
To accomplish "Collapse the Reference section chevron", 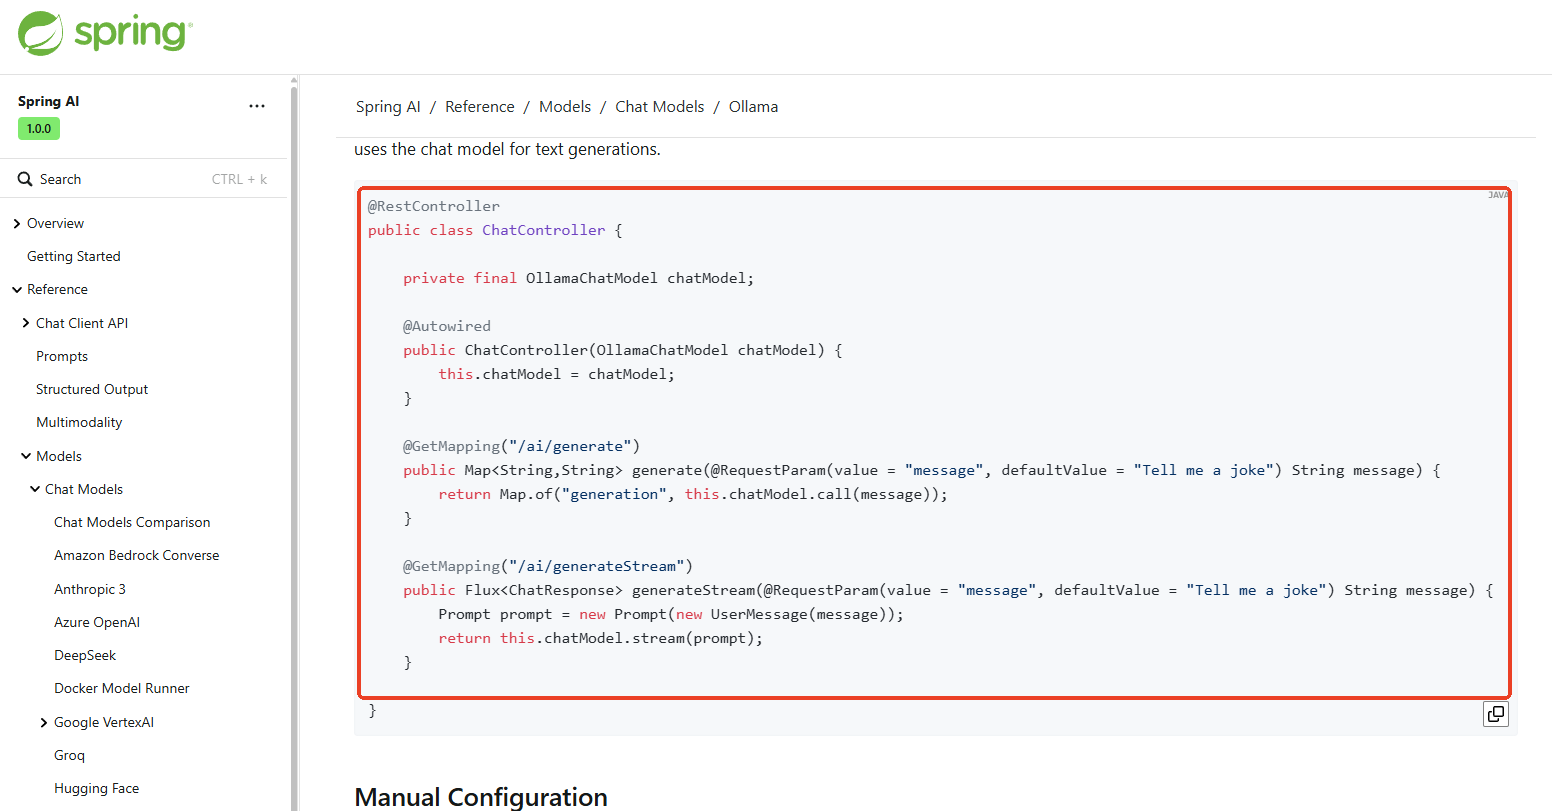I will coord(17,290).
